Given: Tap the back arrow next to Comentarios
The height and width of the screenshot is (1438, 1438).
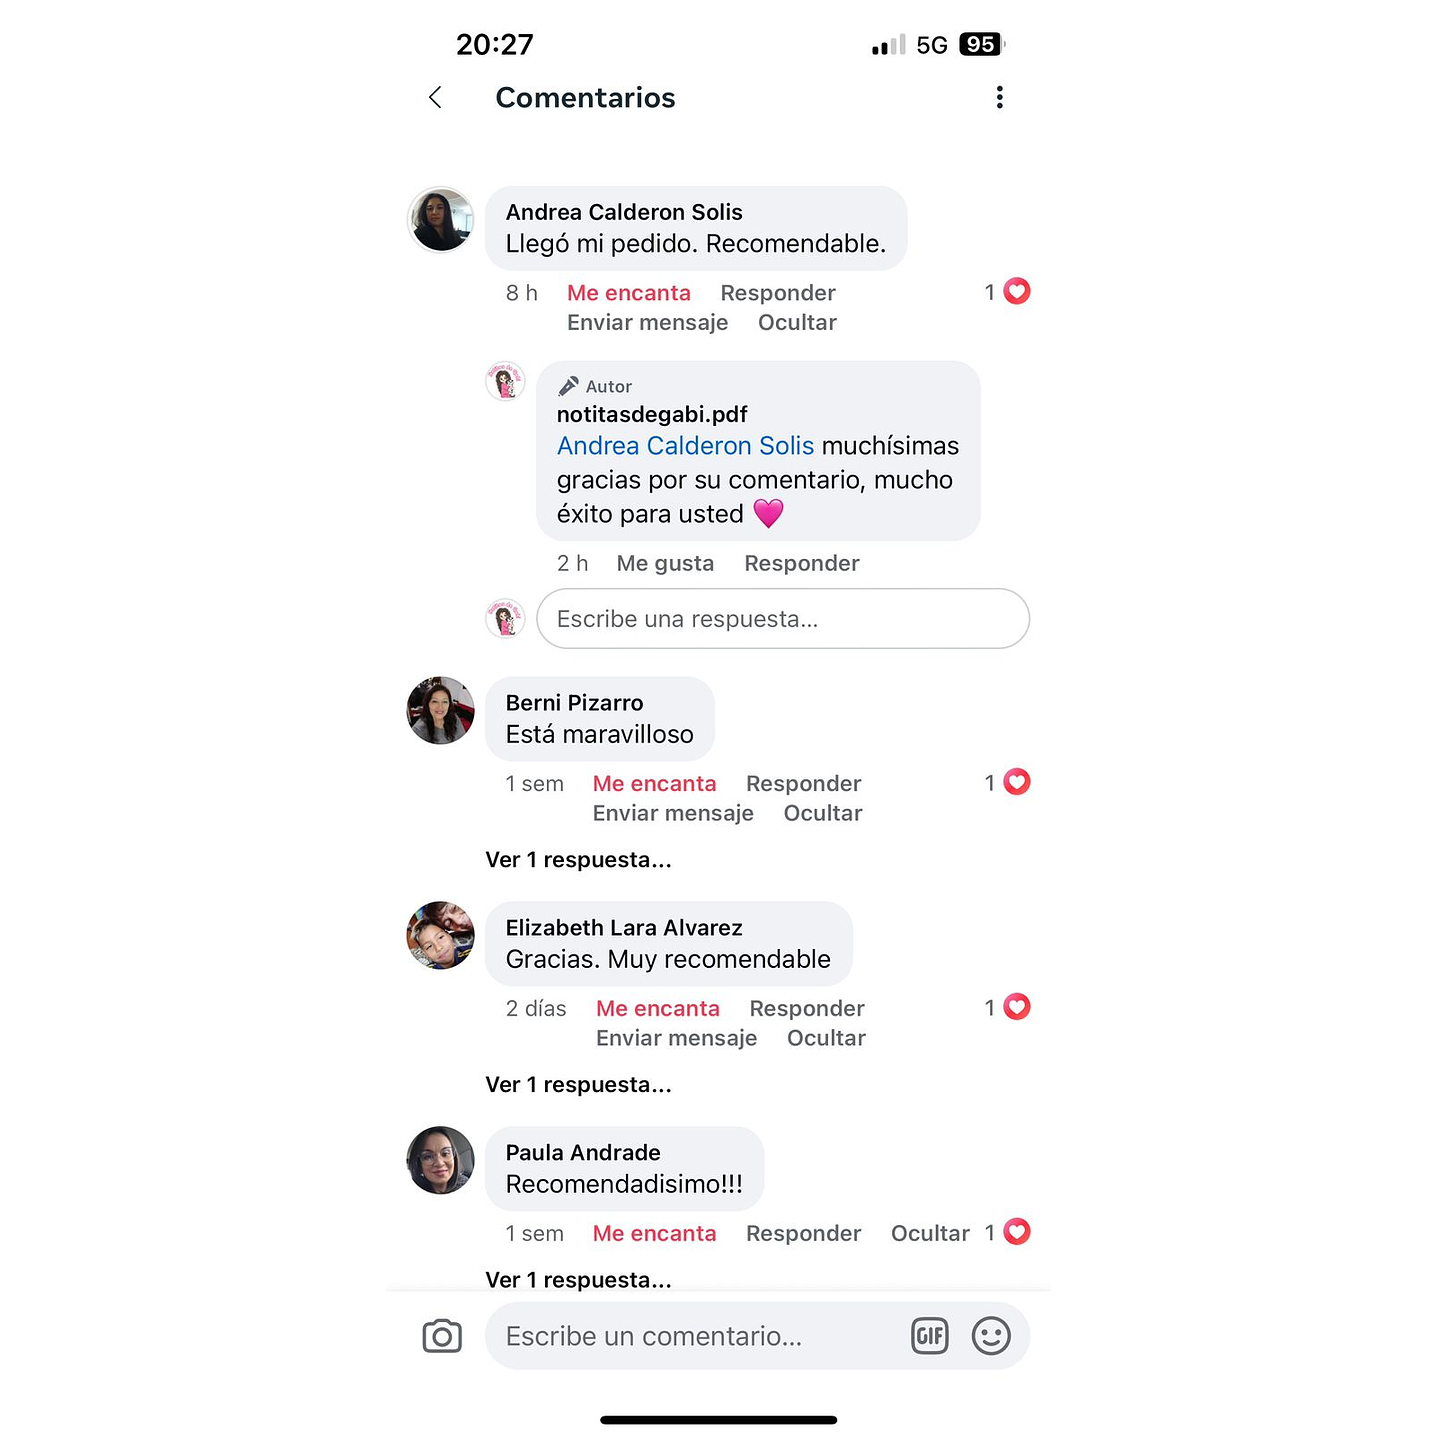Looking at the screenshot, I should pyautogui.click(x=435, y=97).
